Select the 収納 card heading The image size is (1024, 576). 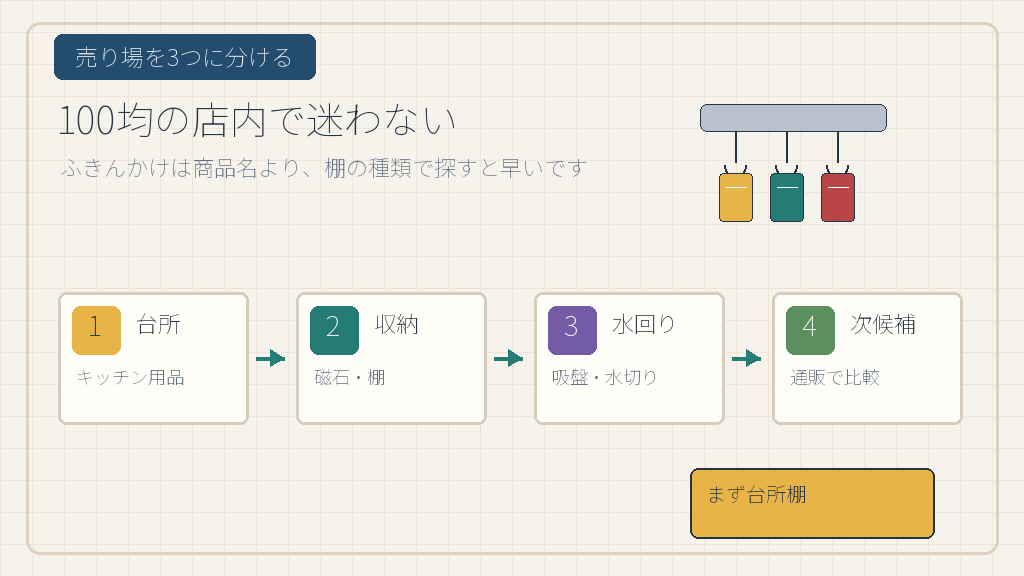pyautogui.click(x=396, y=325)
